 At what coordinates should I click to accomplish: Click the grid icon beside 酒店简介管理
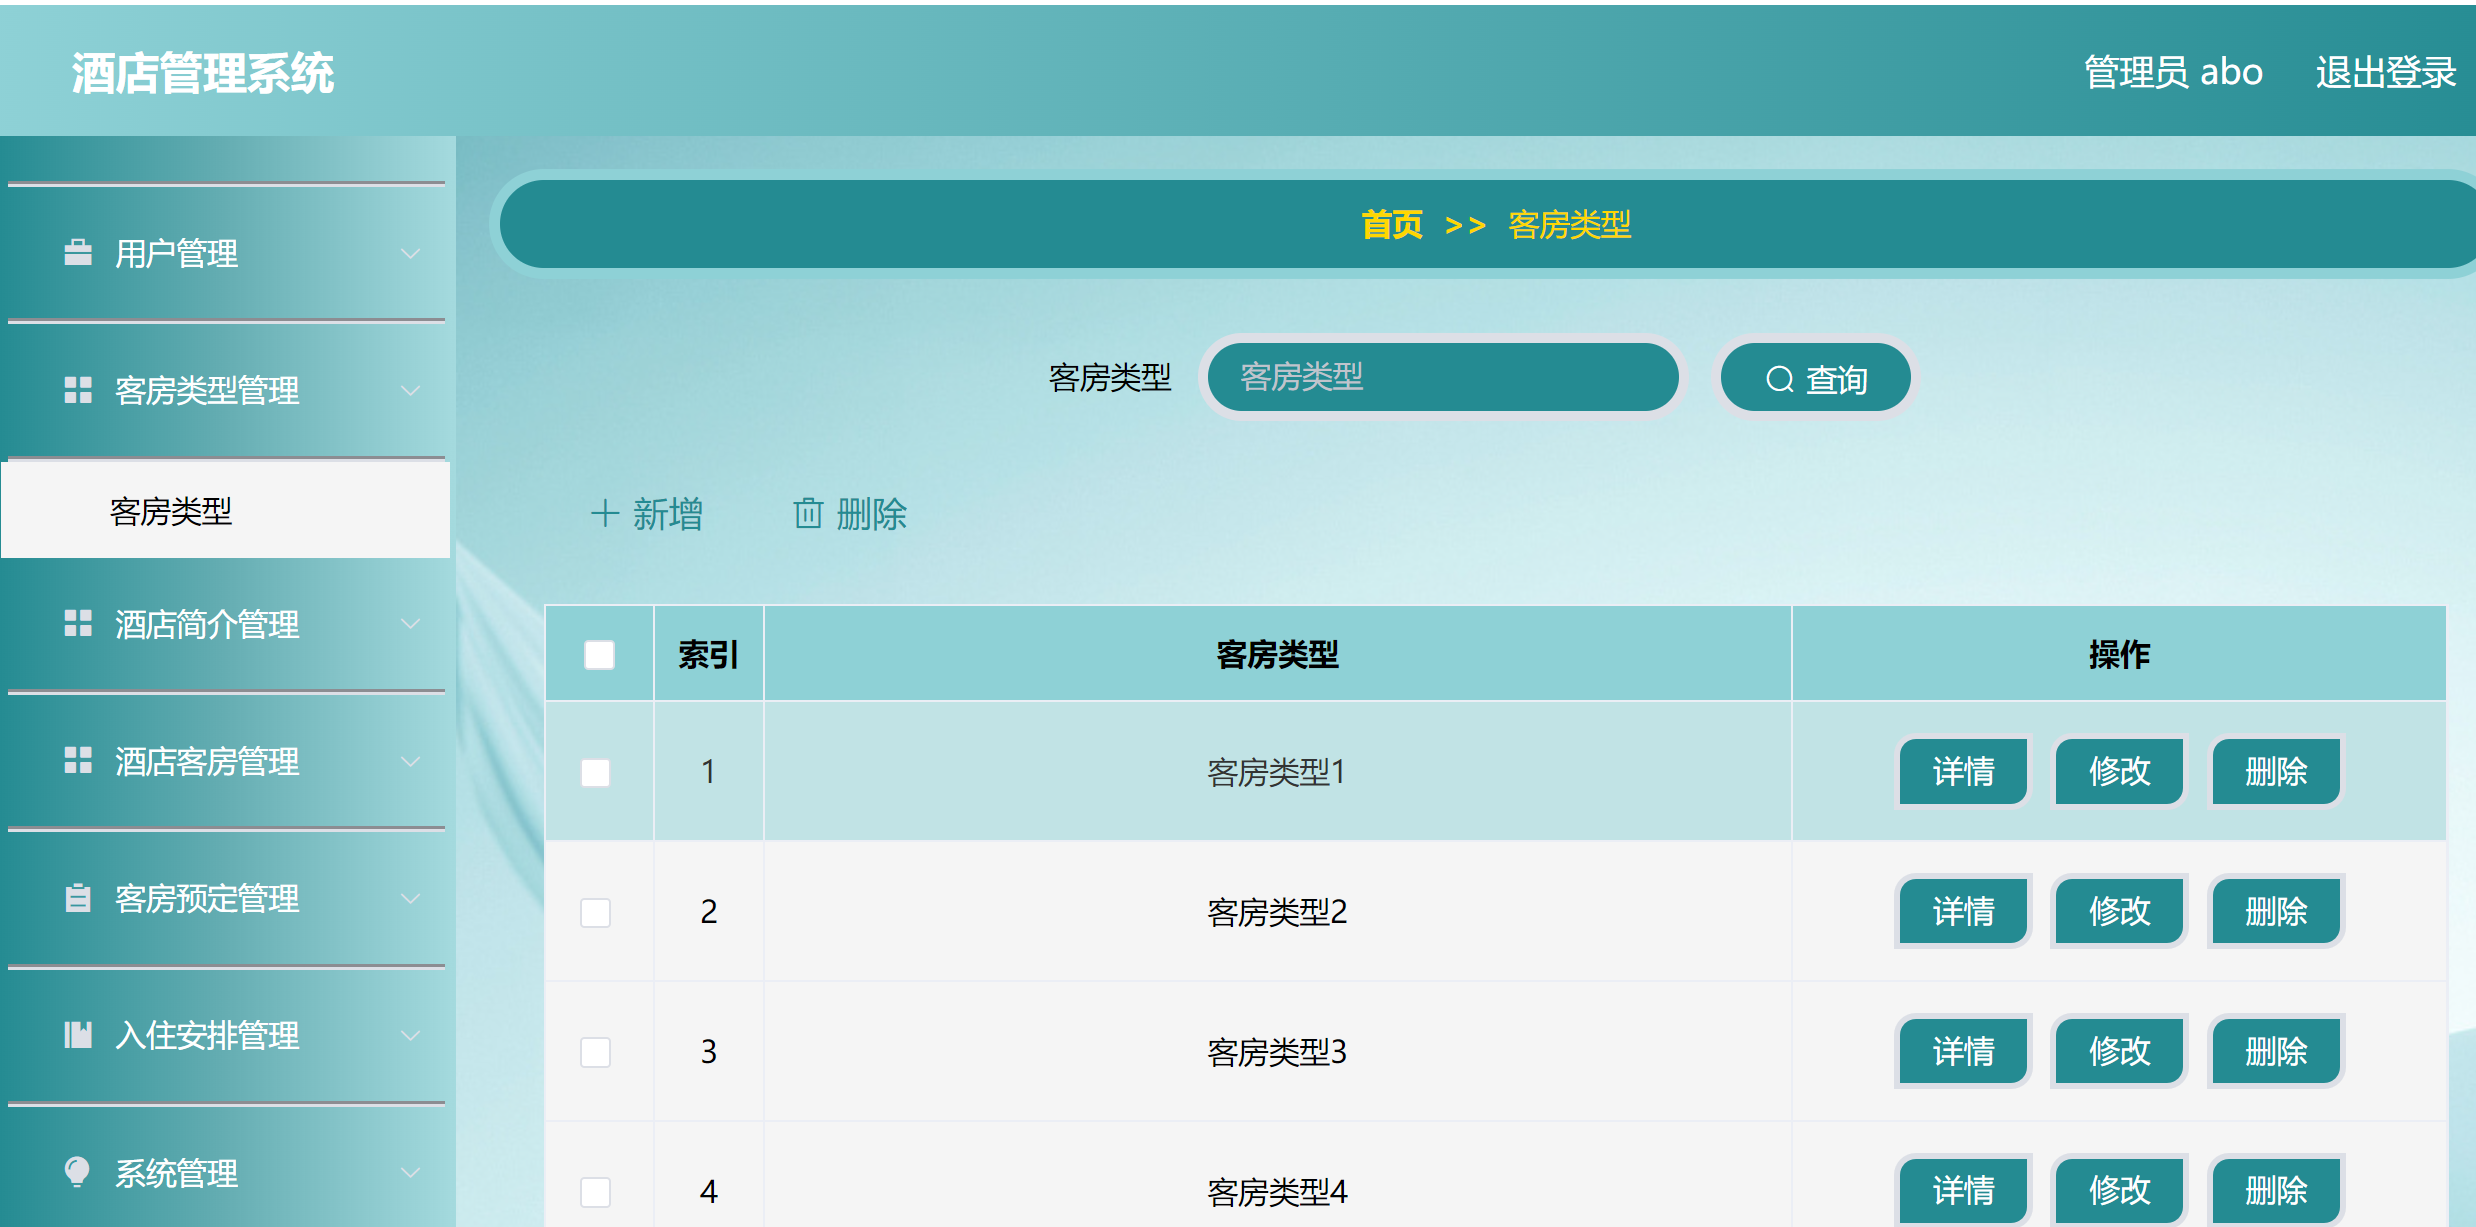click(78, 624)
